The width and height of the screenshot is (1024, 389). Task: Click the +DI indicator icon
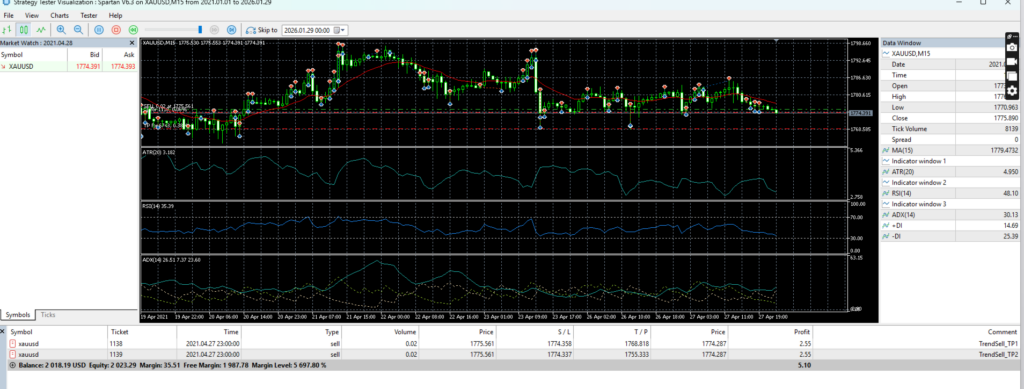pyautogui.click(x=886, y=225)
